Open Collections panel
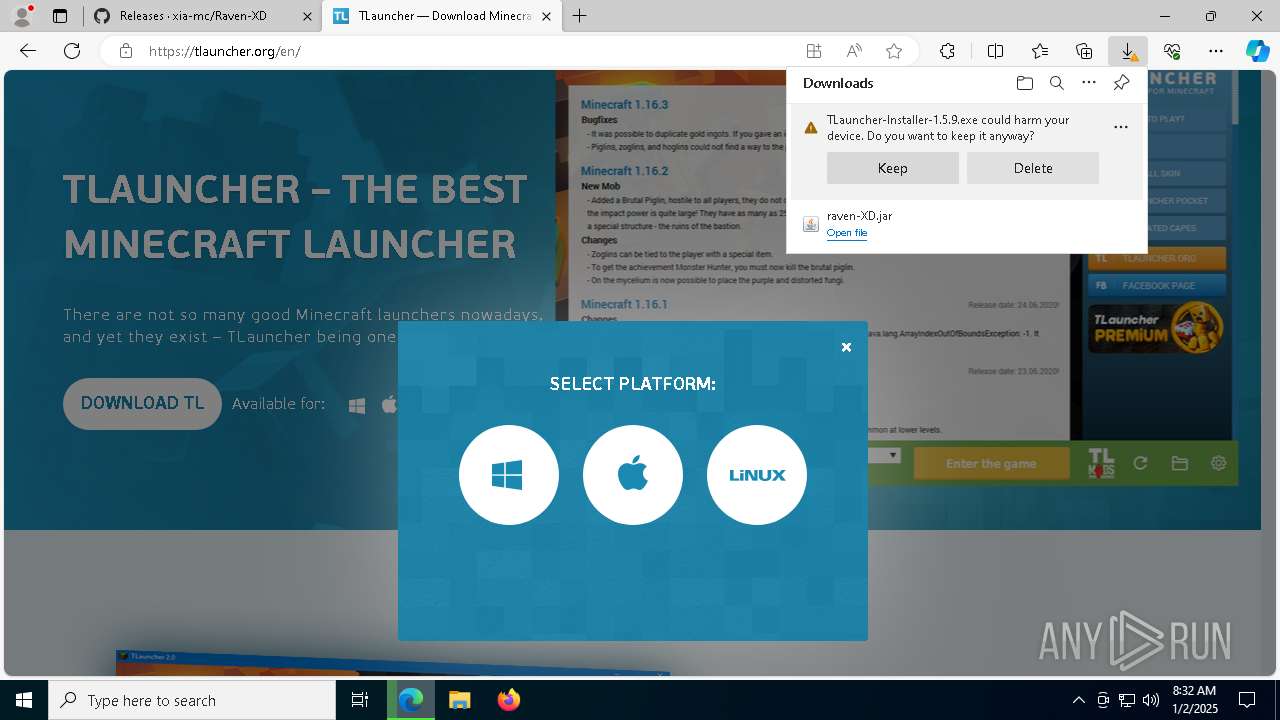This screenshot has width=1280, height=720. [x=1084, y=51]
